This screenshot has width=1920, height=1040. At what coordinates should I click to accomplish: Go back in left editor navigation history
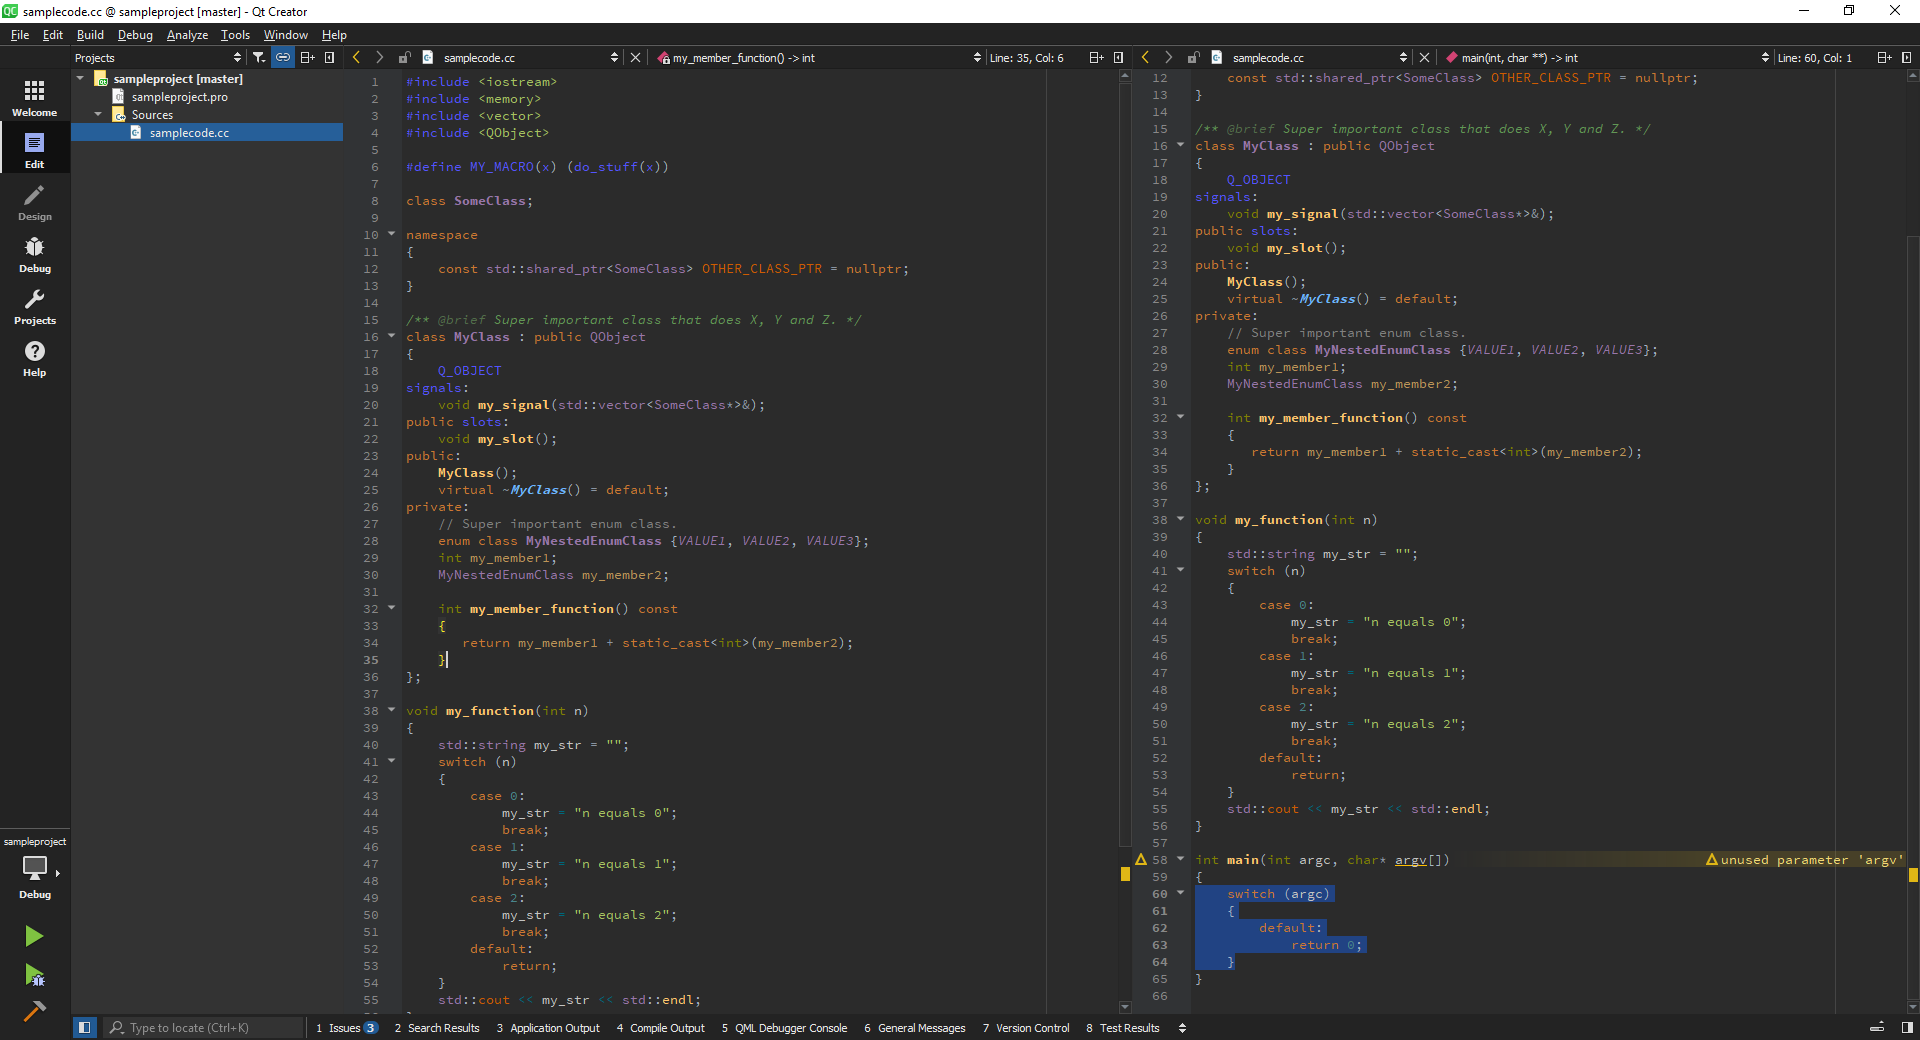(356, 58)
